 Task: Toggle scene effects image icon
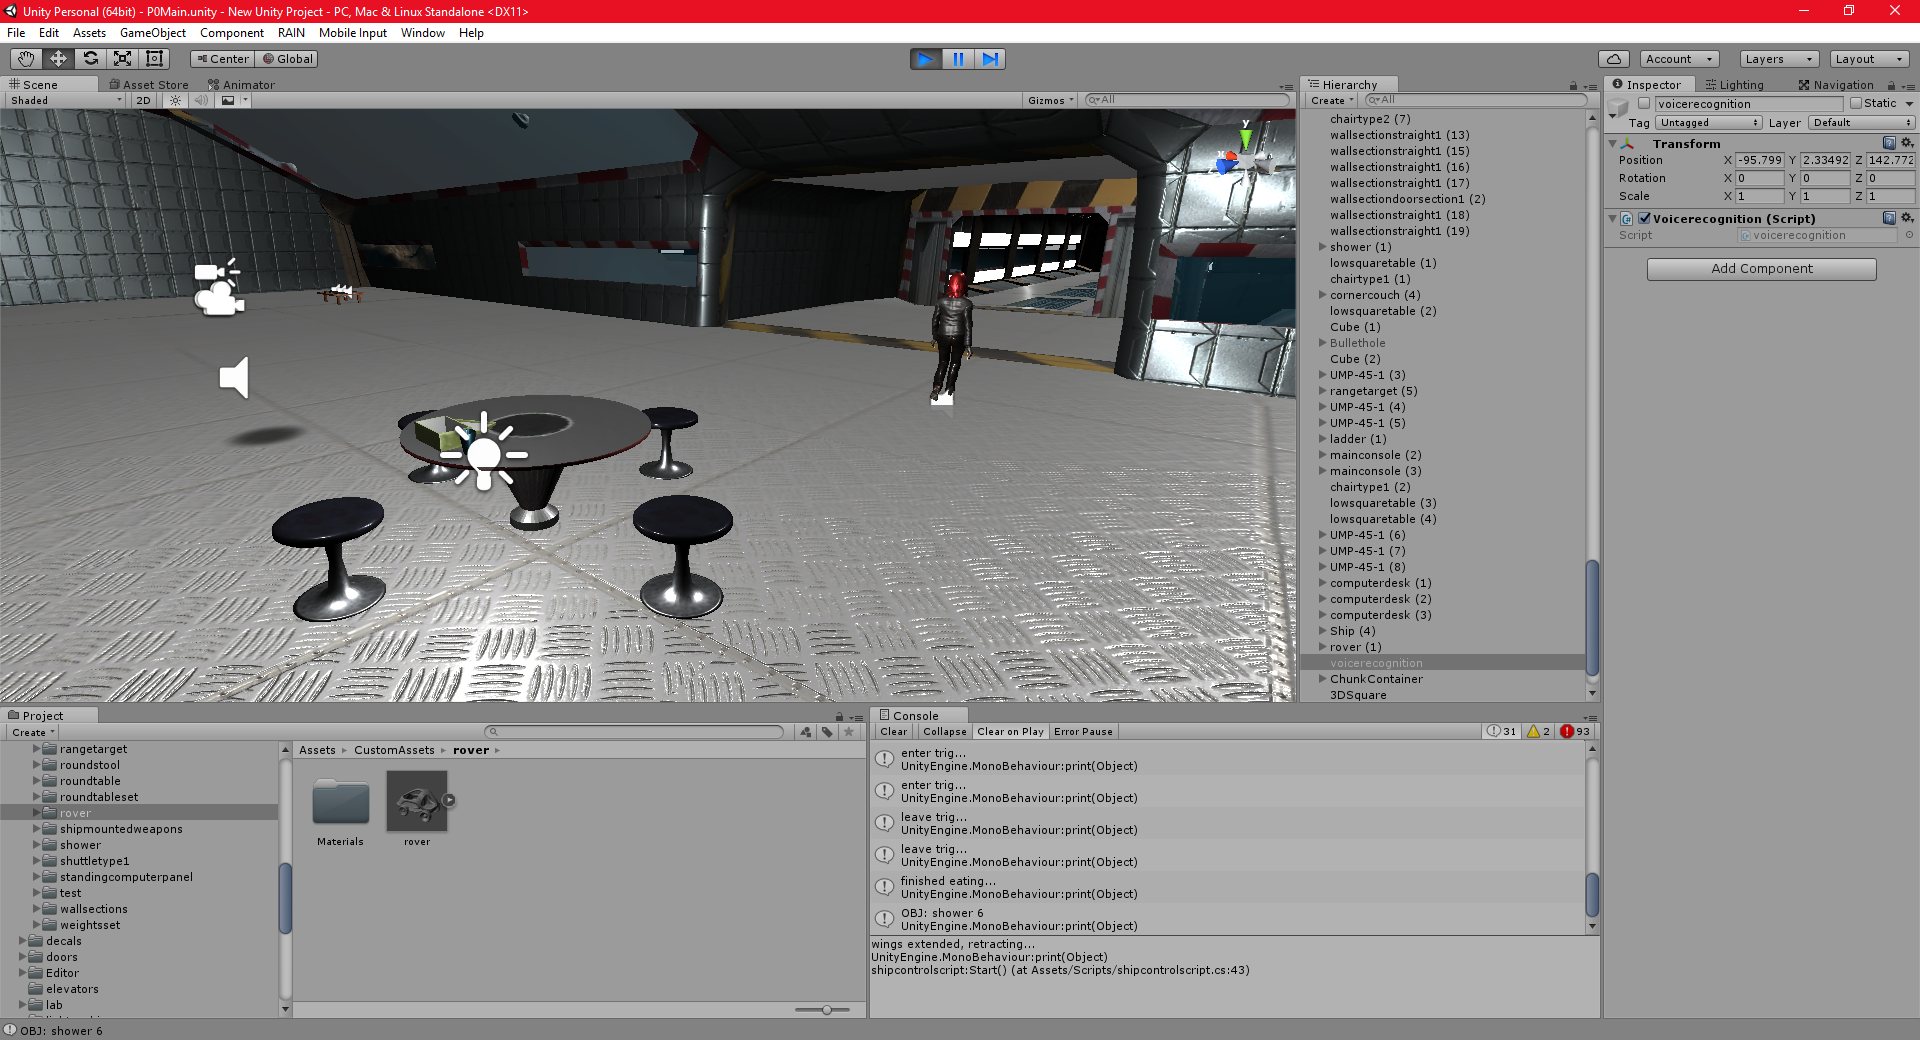[x=228, y=100]
